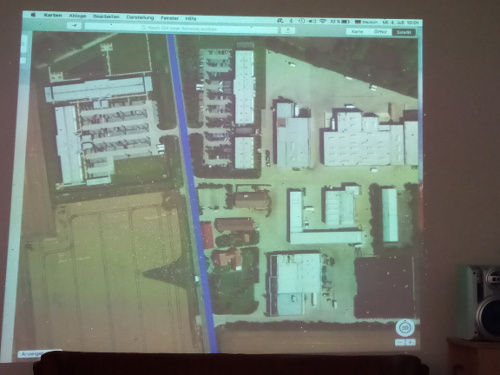Open the Deutsch input source menu
The image size is (500, 375).
tap(367, 22)
